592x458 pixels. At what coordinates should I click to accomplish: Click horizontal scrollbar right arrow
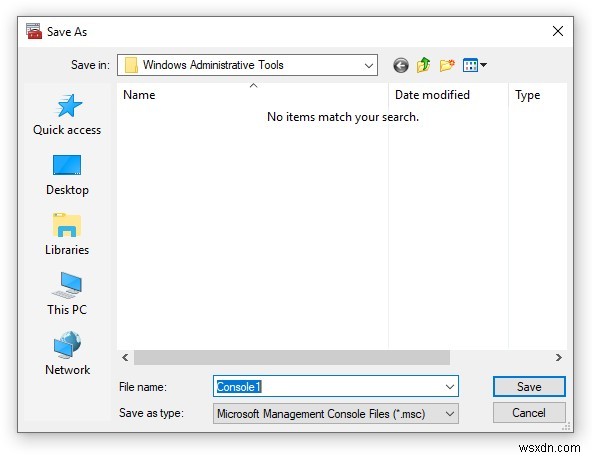coord(559,357)
